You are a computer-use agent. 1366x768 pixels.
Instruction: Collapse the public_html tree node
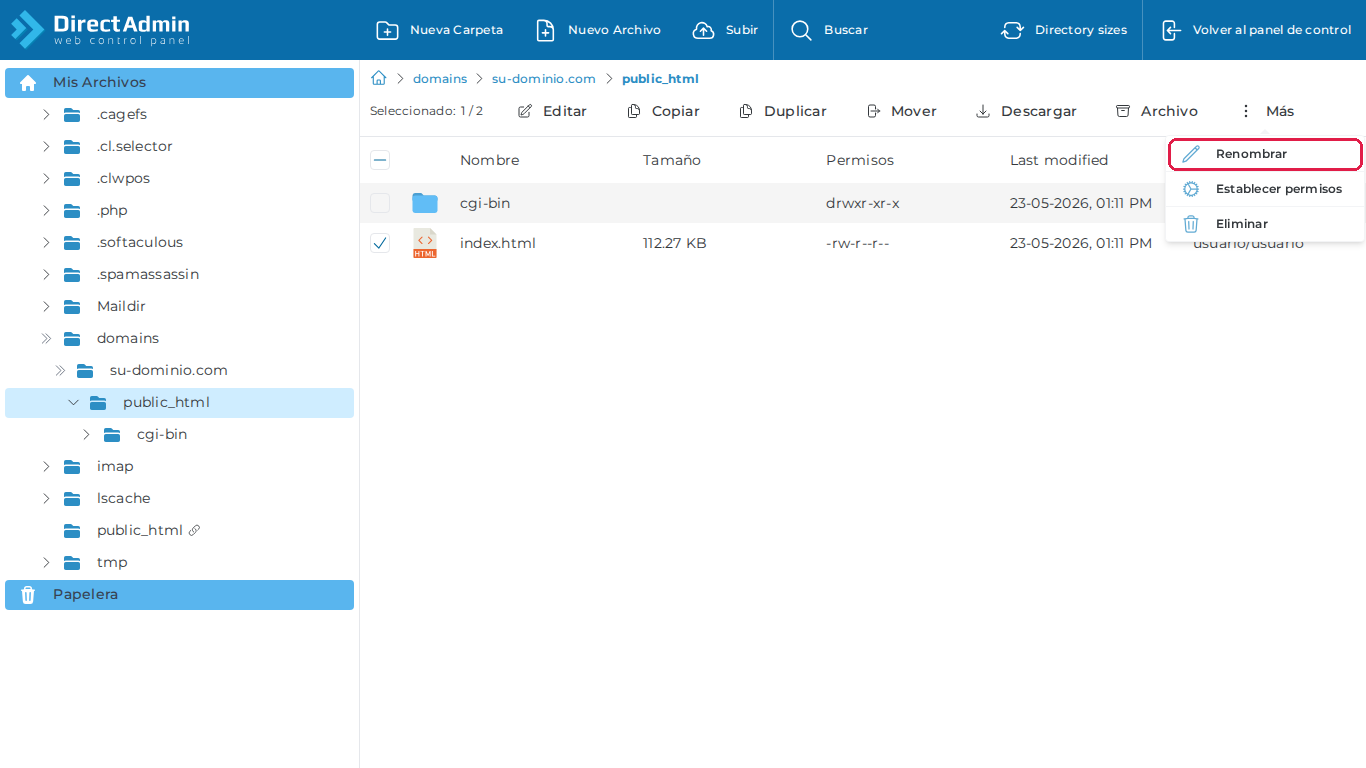point(73,402)
